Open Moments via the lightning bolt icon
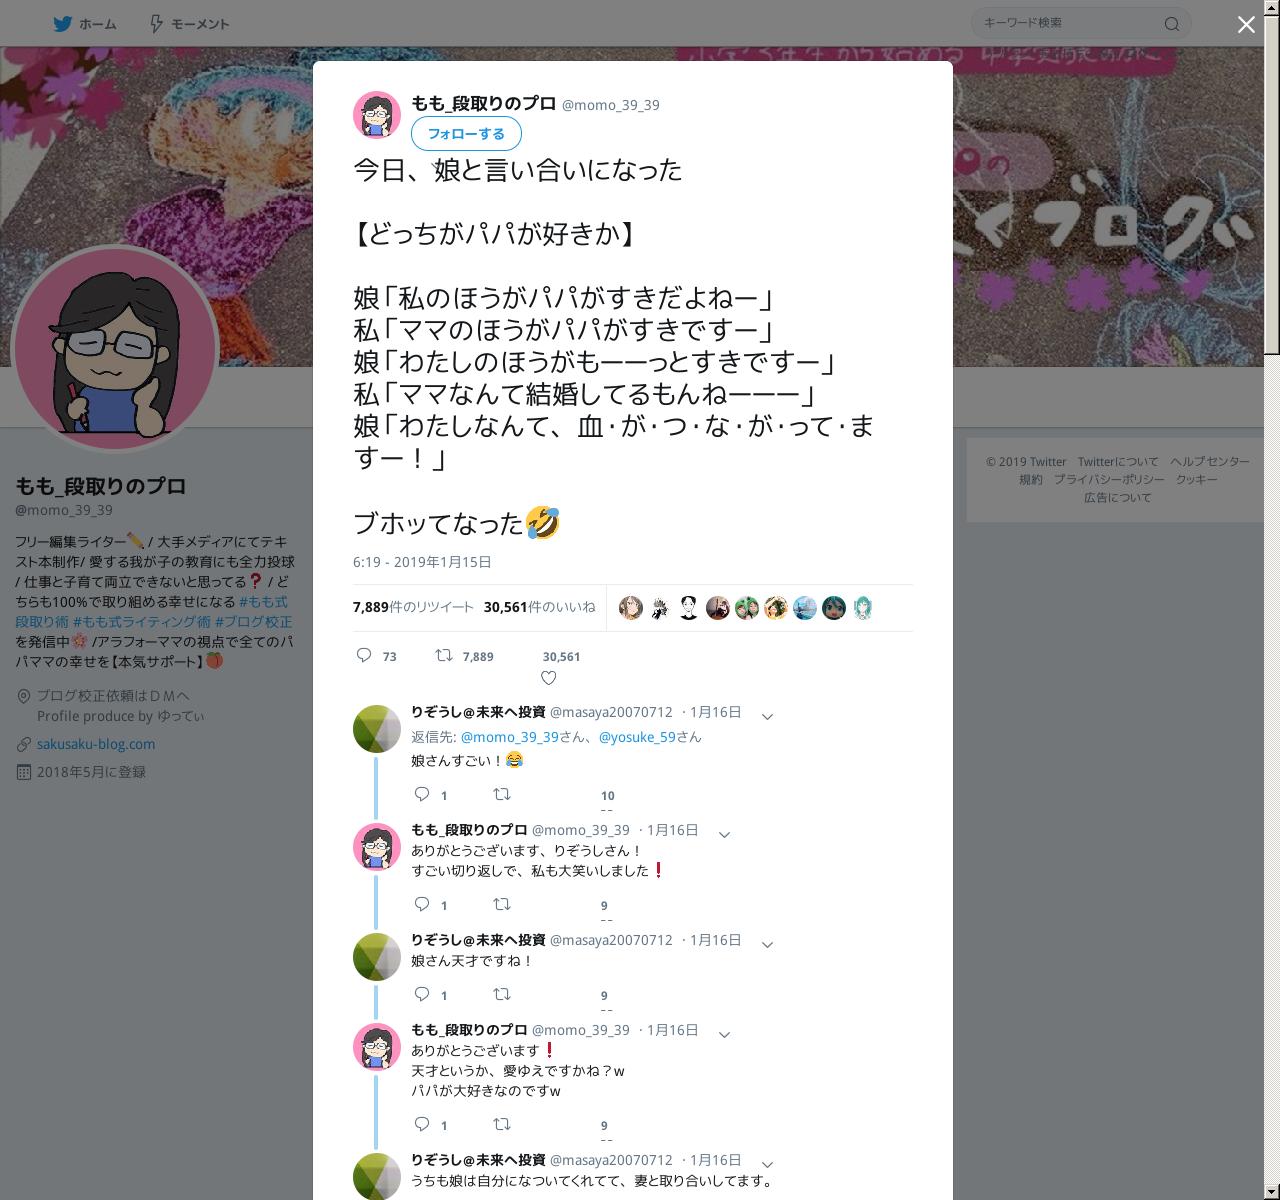This screenshot has height=1200, width=1280. [156, 24]
